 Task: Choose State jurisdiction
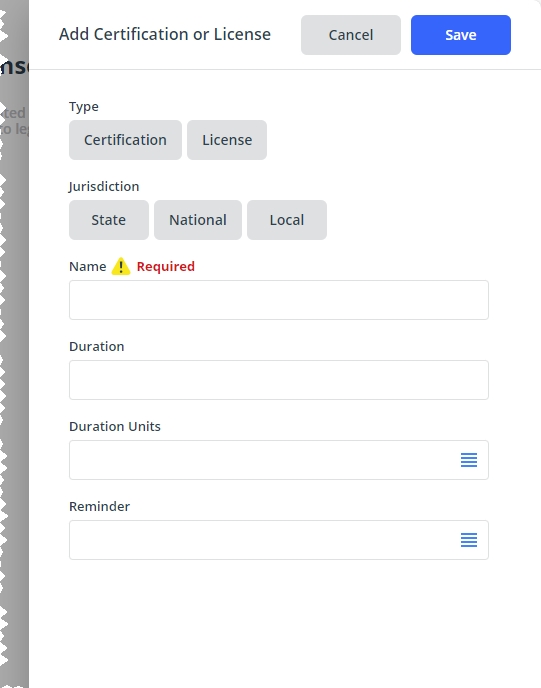(108, 220)
